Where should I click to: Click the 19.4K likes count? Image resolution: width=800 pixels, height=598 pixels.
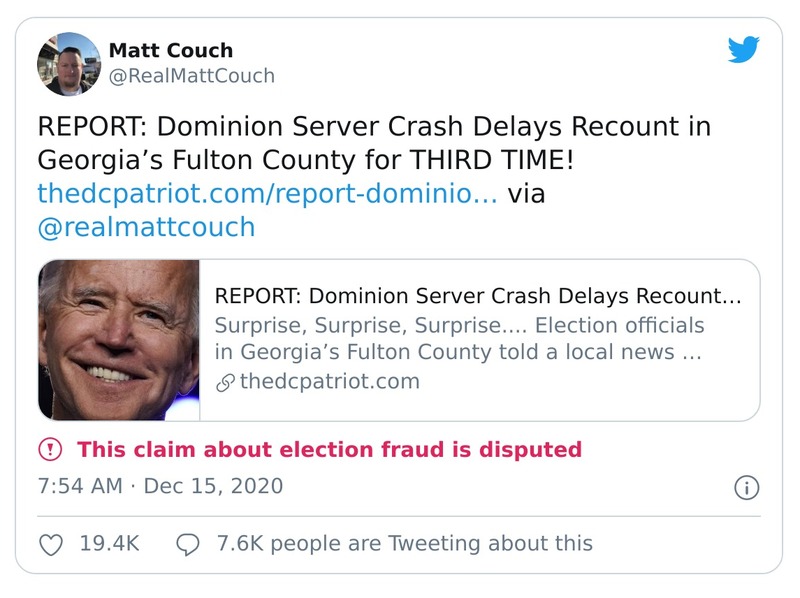(x=109, y=544)
